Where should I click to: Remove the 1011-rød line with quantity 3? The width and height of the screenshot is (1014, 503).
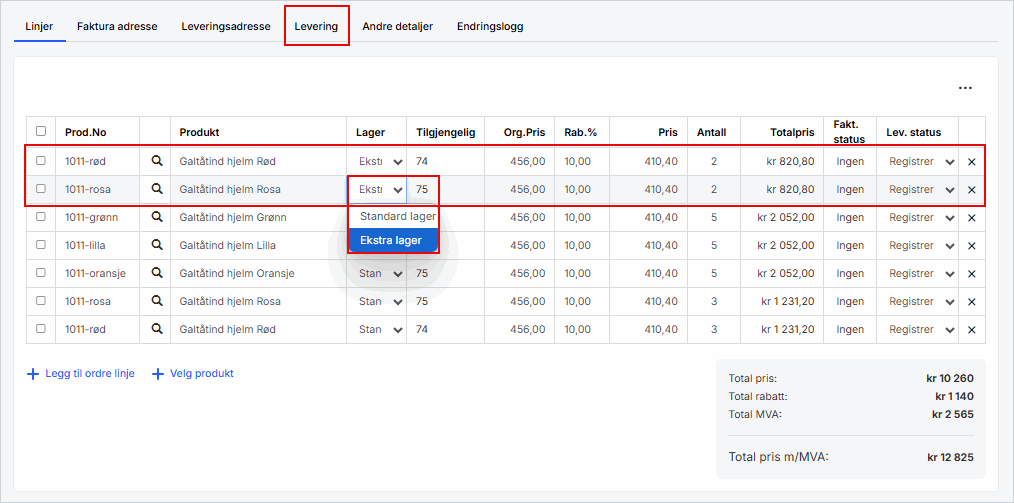point(971,329)
